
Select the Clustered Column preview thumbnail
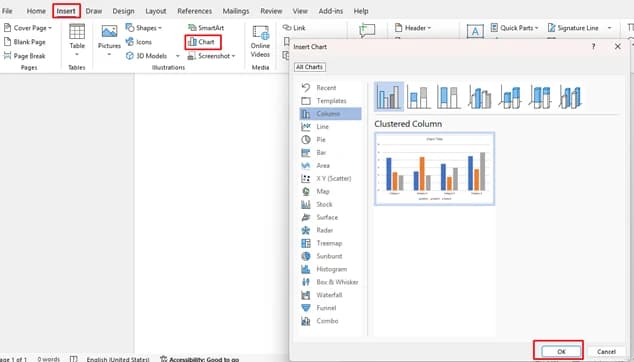click(435, 169)
